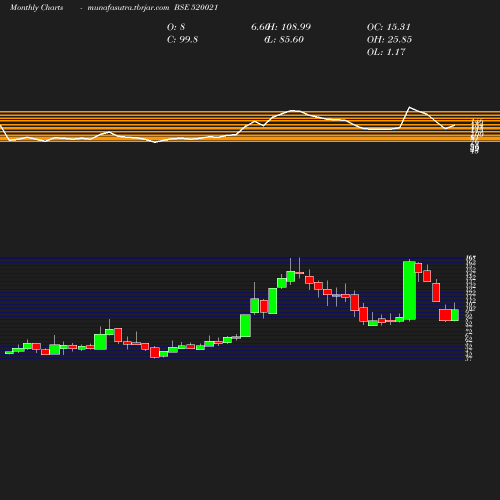
Task: Select the "OH: 25.85" value
Action: pos(389,40)
